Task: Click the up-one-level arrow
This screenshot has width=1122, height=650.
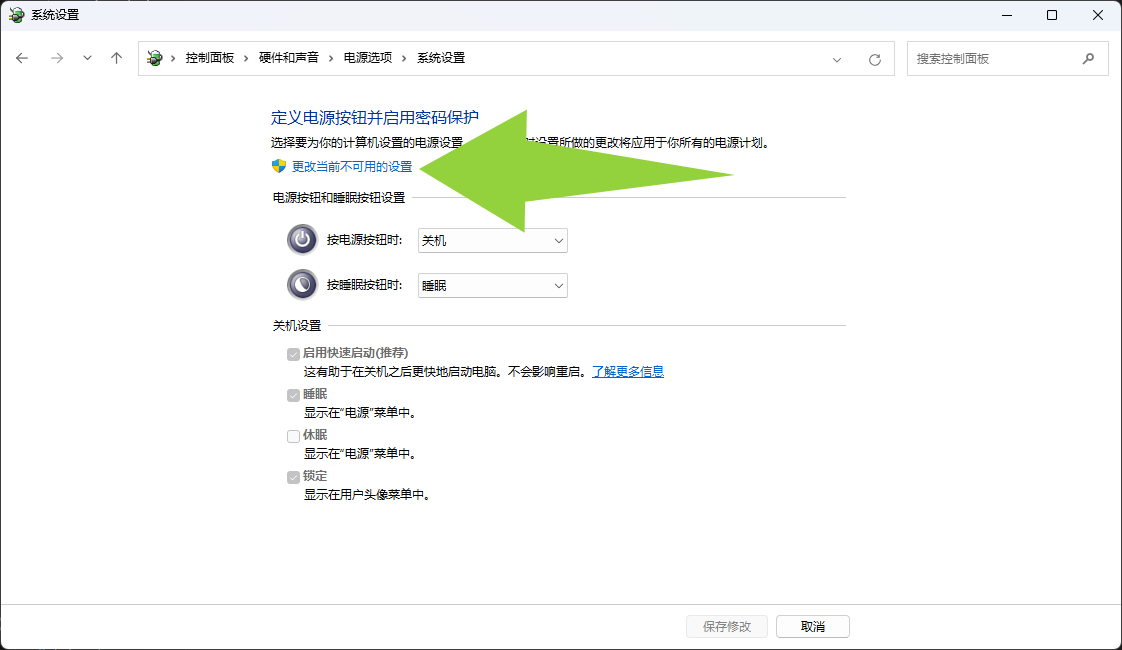Action: click(x=116, y=58)
